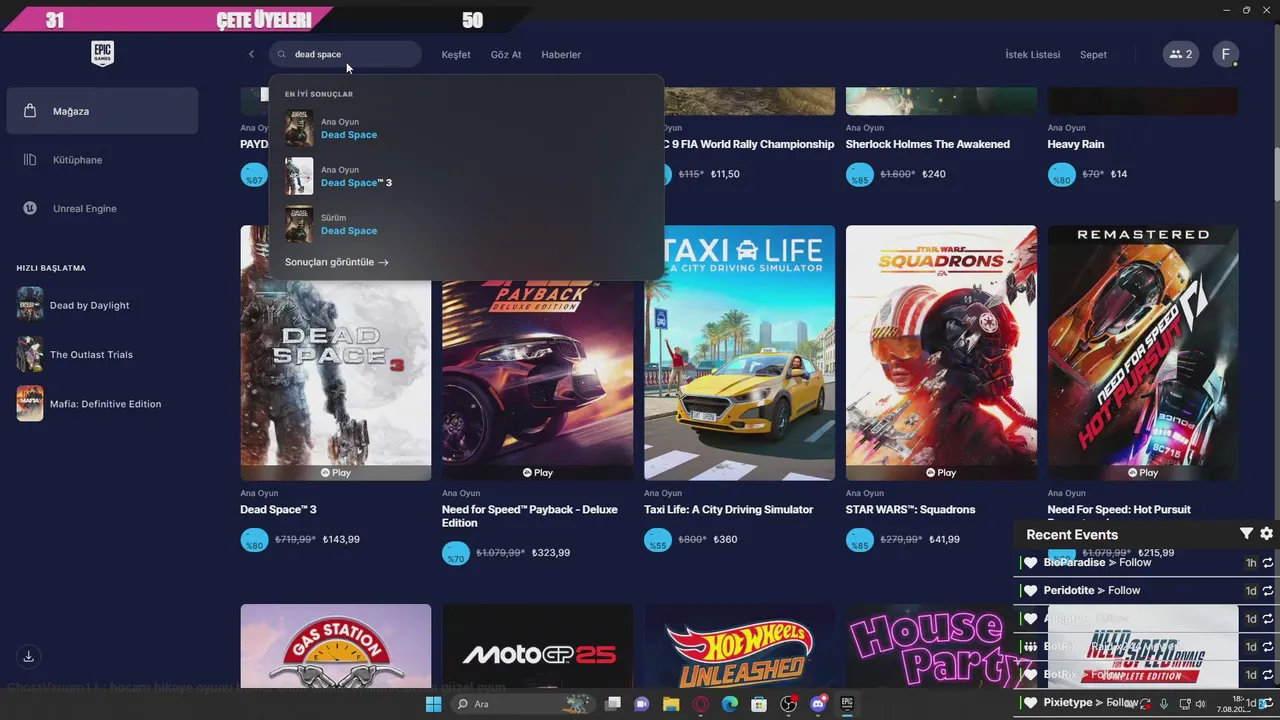Click FIA World Rally Championship title

pos(749,144)
